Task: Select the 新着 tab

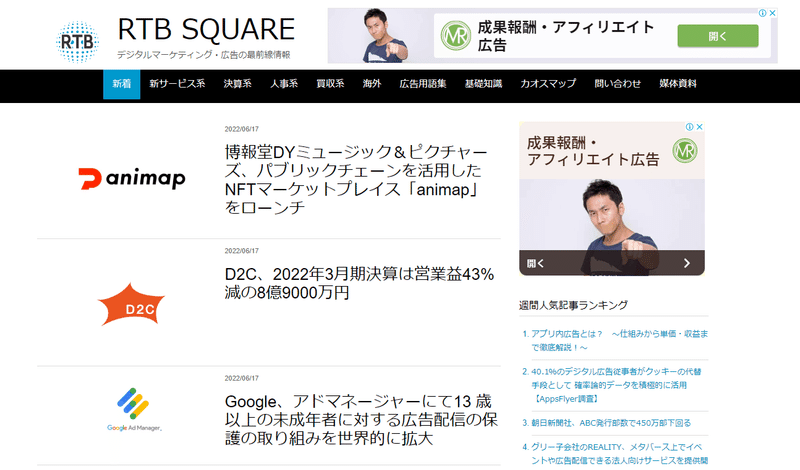Action: pyautogui.click(x=121, y=84)
